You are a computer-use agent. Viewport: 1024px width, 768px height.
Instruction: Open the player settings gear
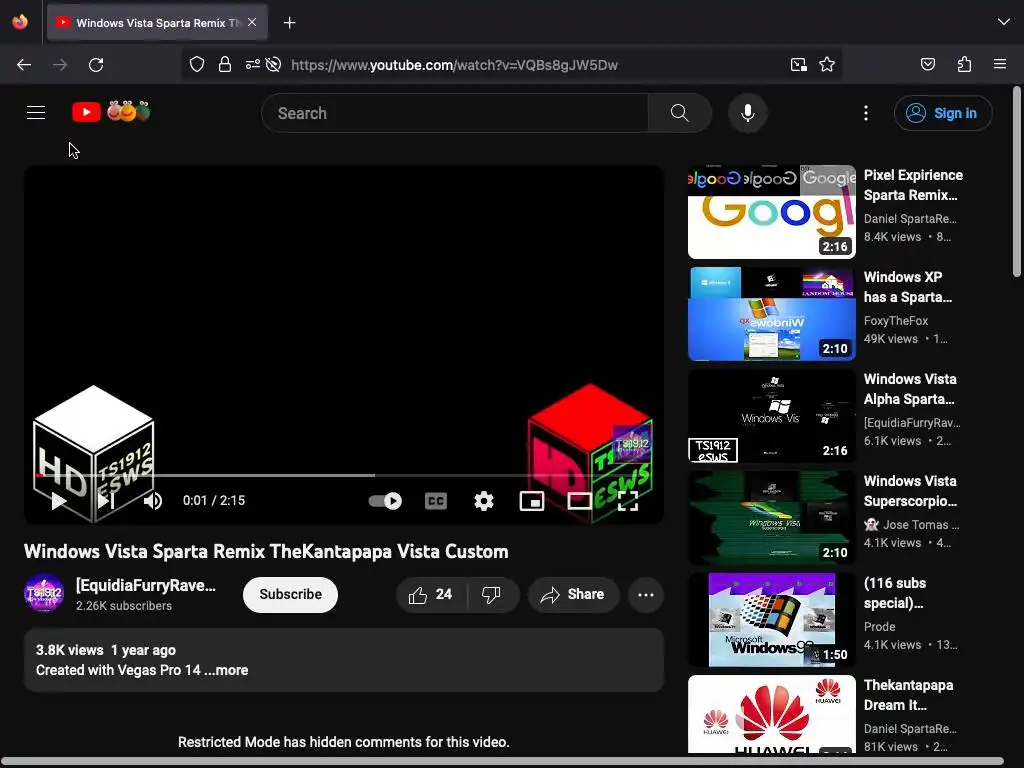[x=484, y=501]
